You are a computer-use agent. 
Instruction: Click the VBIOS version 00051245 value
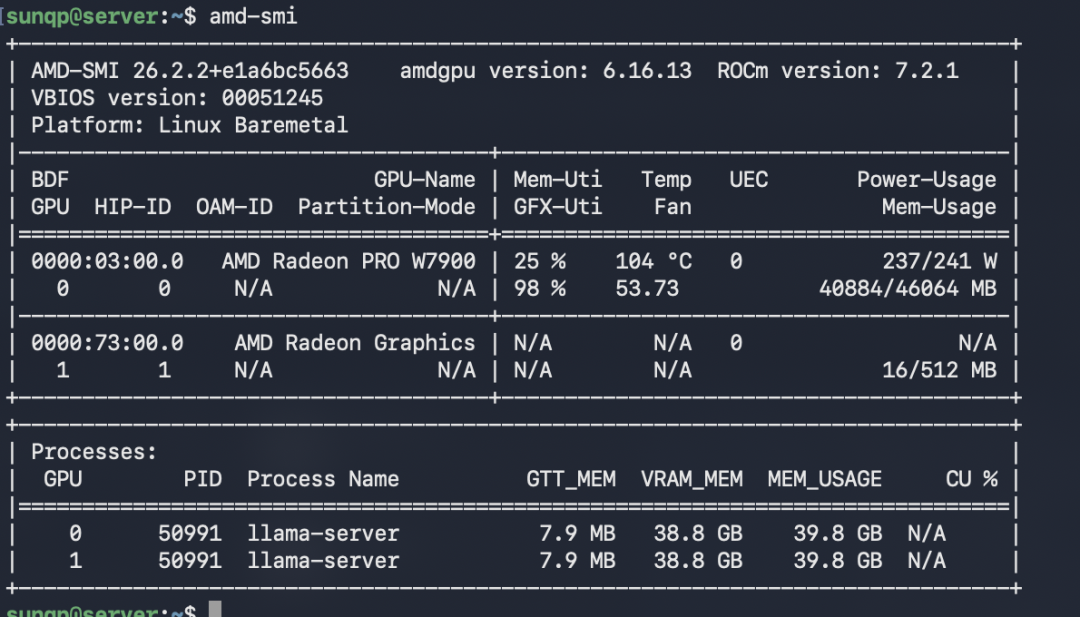272,98
